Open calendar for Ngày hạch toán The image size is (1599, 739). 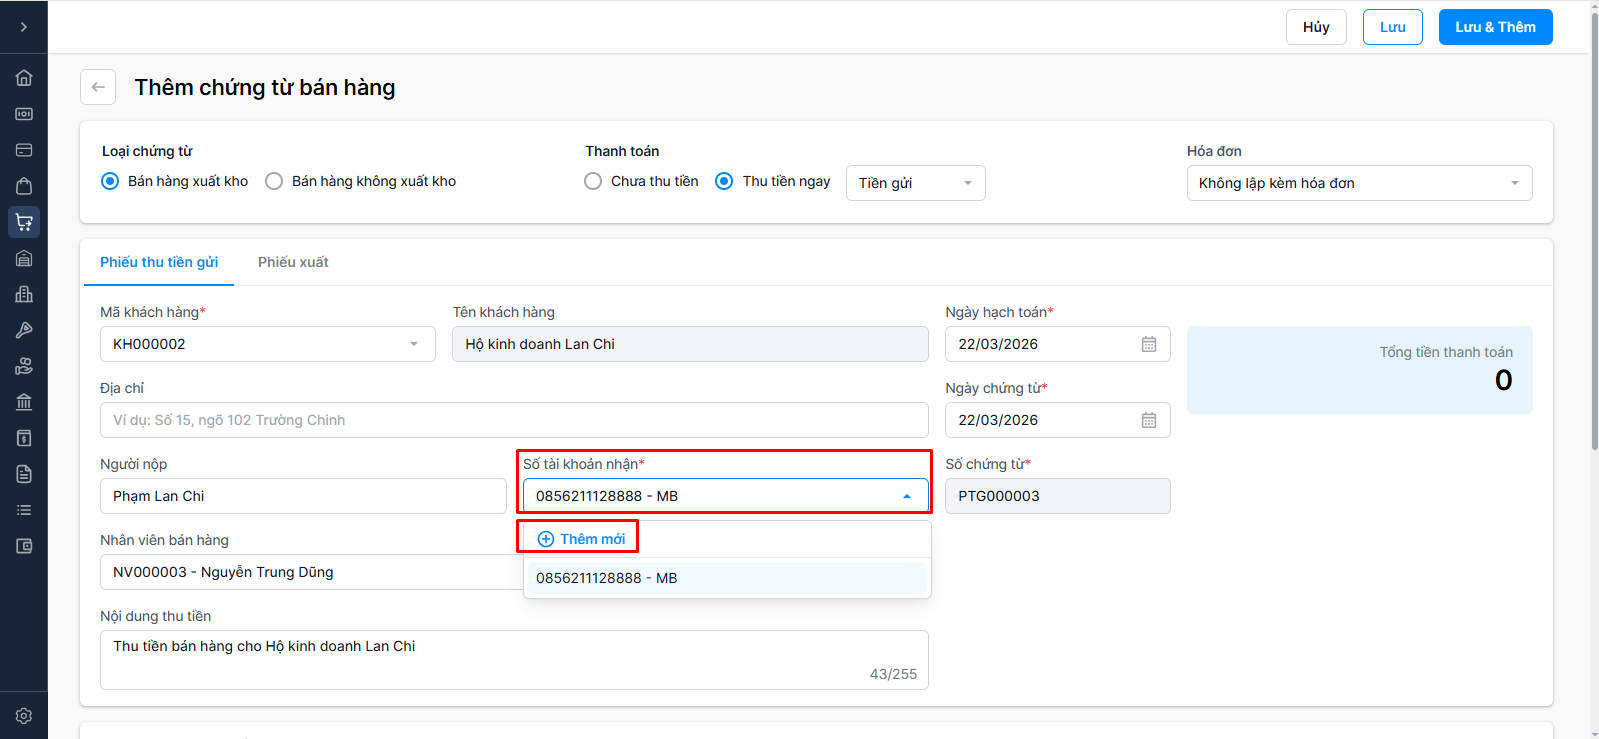(x=1149, y=344)
